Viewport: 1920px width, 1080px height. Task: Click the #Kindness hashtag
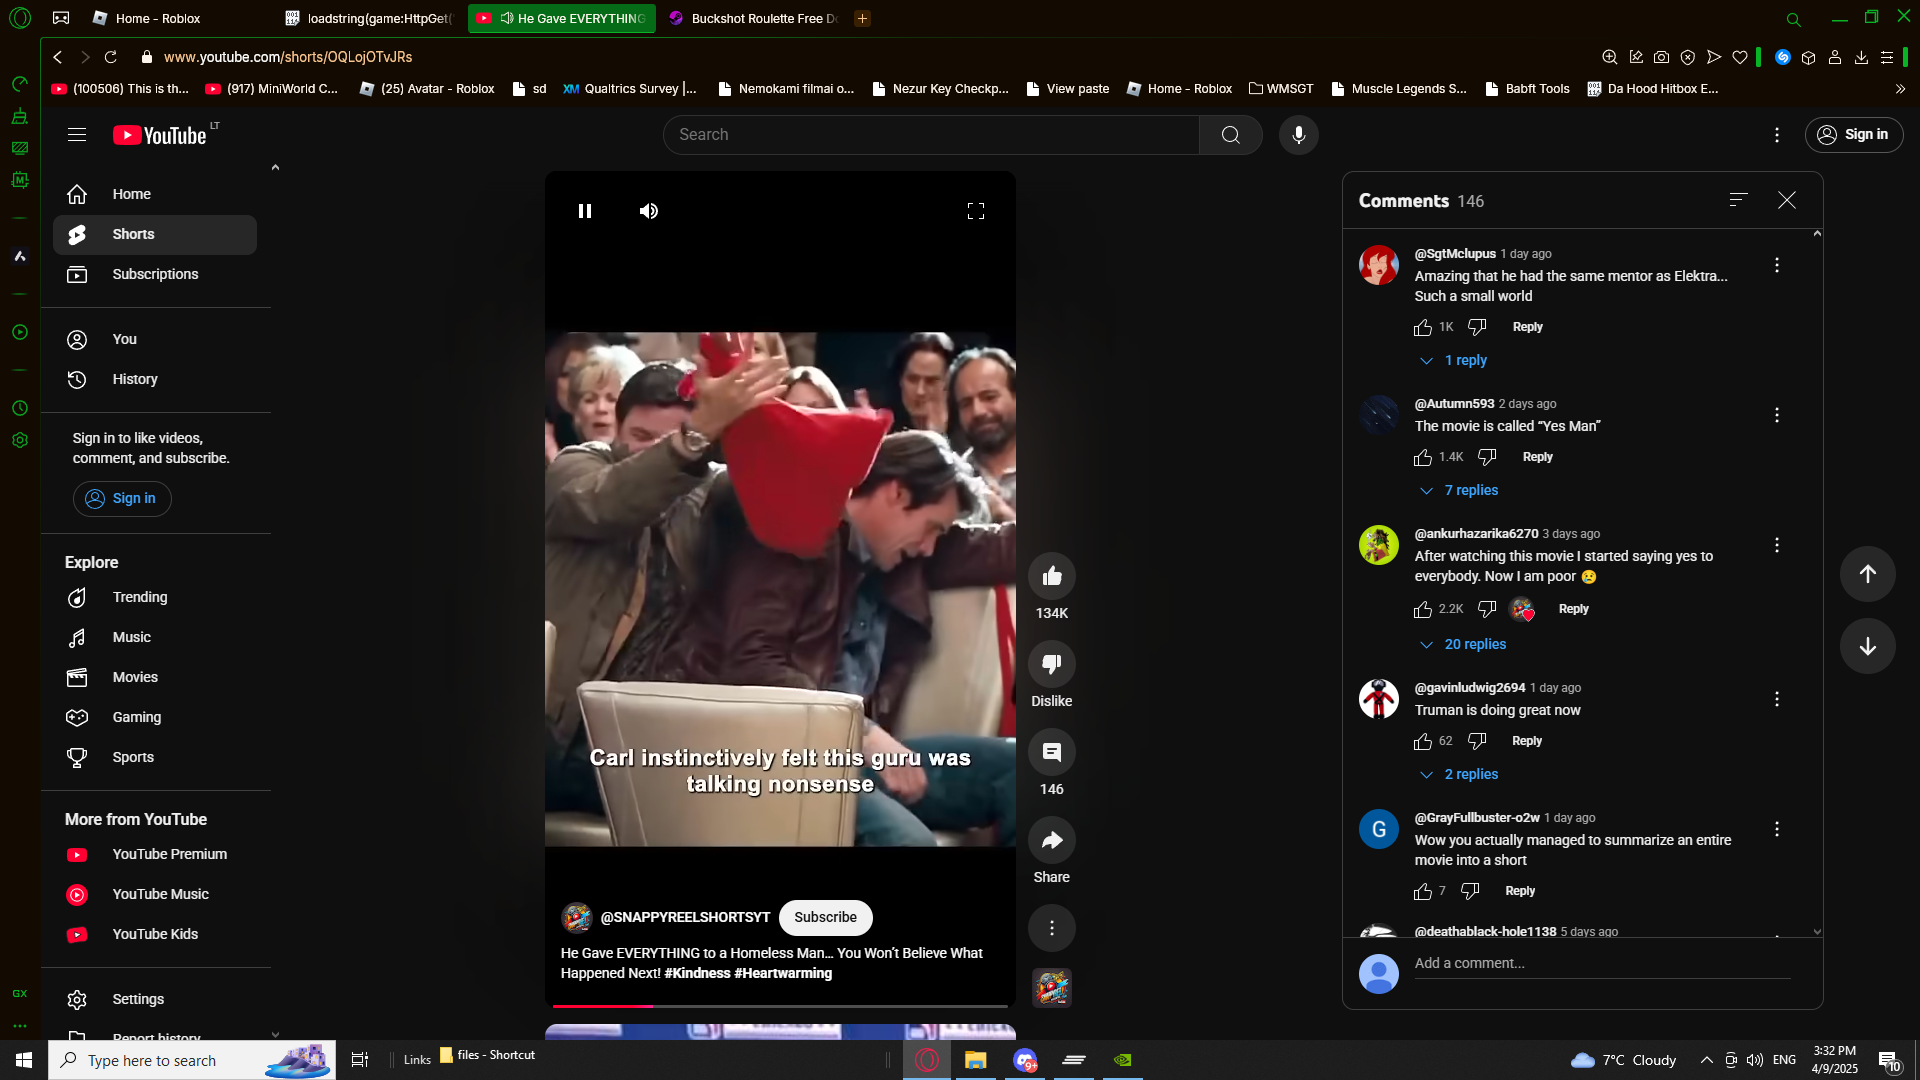click(698, 974)
